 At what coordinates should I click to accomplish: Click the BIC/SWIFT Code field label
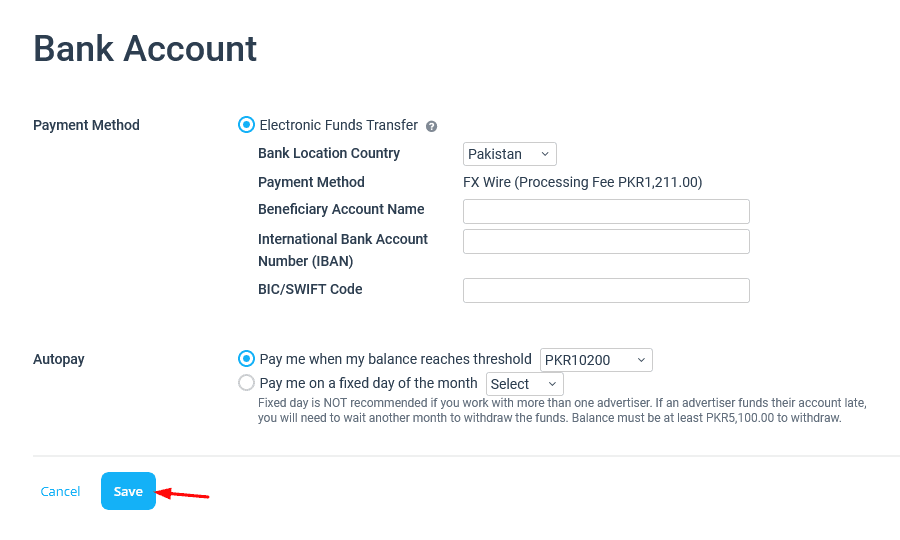pos(310,289)
